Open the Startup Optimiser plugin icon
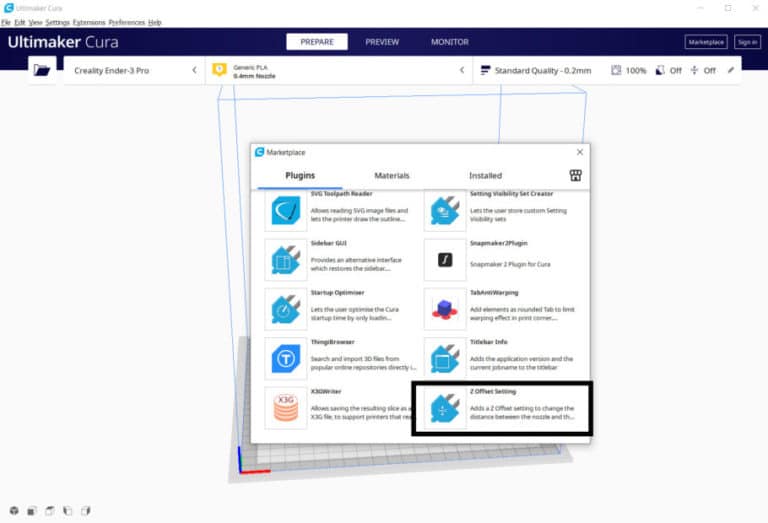This screenshot has height=523, width=768. pyautogui.click(x=286, y=308)
